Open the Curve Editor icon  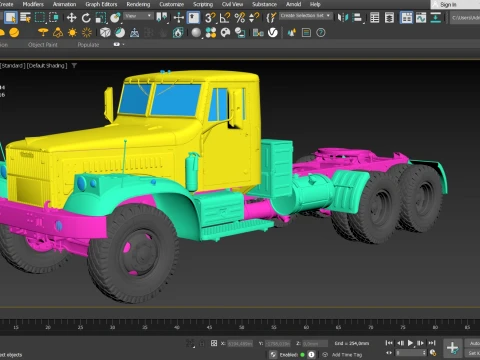click(x=421, y=17)
